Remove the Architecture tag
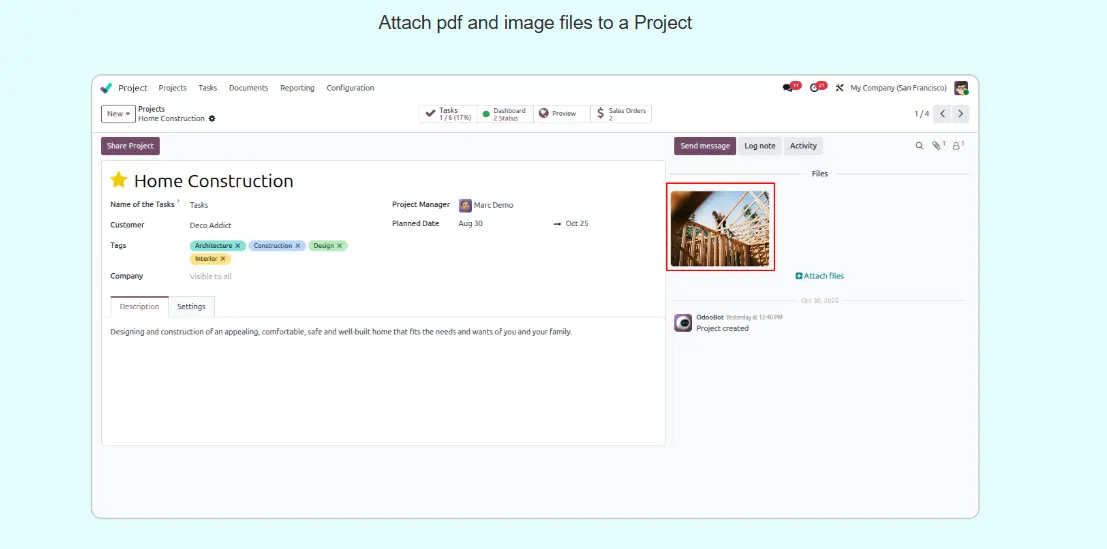The height and width of the screenshot is (549, 1107). (238, 246)
